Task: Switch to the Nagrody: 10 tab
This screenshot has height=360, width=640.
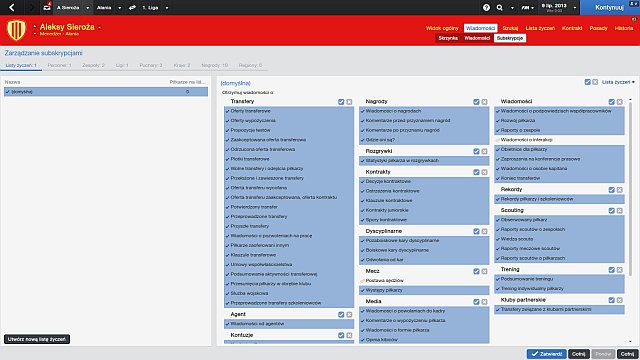Action: coord(214,65)
